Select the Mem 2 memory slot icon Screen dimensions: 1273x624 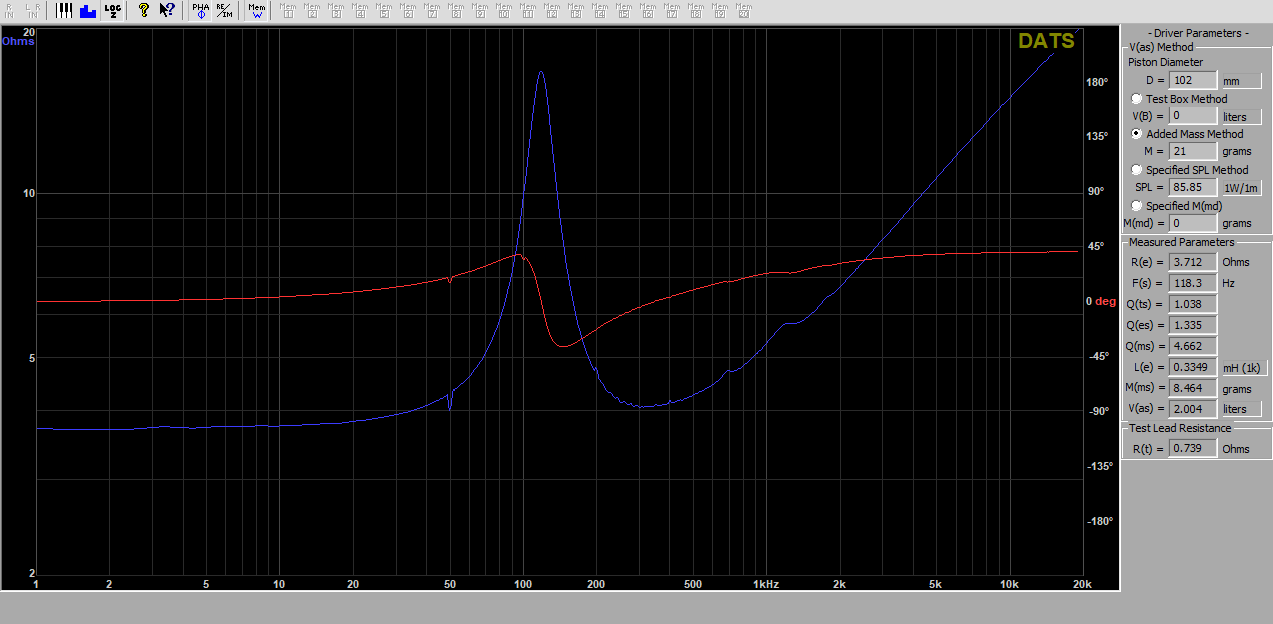point(312,11)
